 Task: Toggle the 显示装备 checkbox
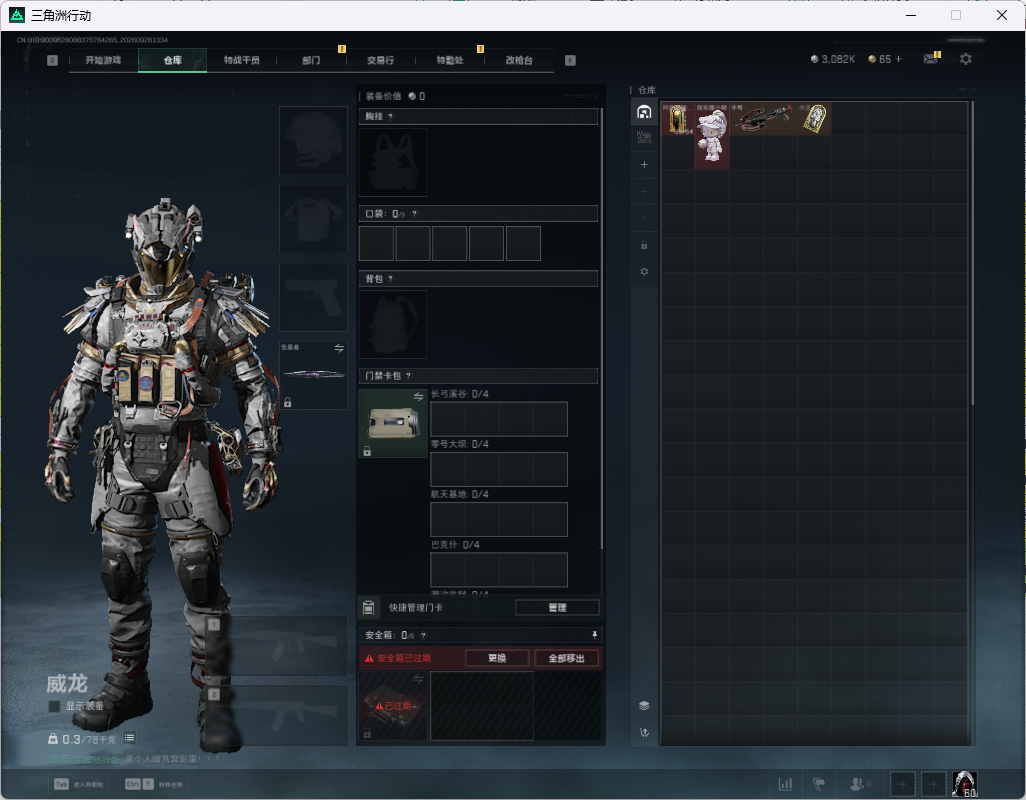click(x=54, y=706)
